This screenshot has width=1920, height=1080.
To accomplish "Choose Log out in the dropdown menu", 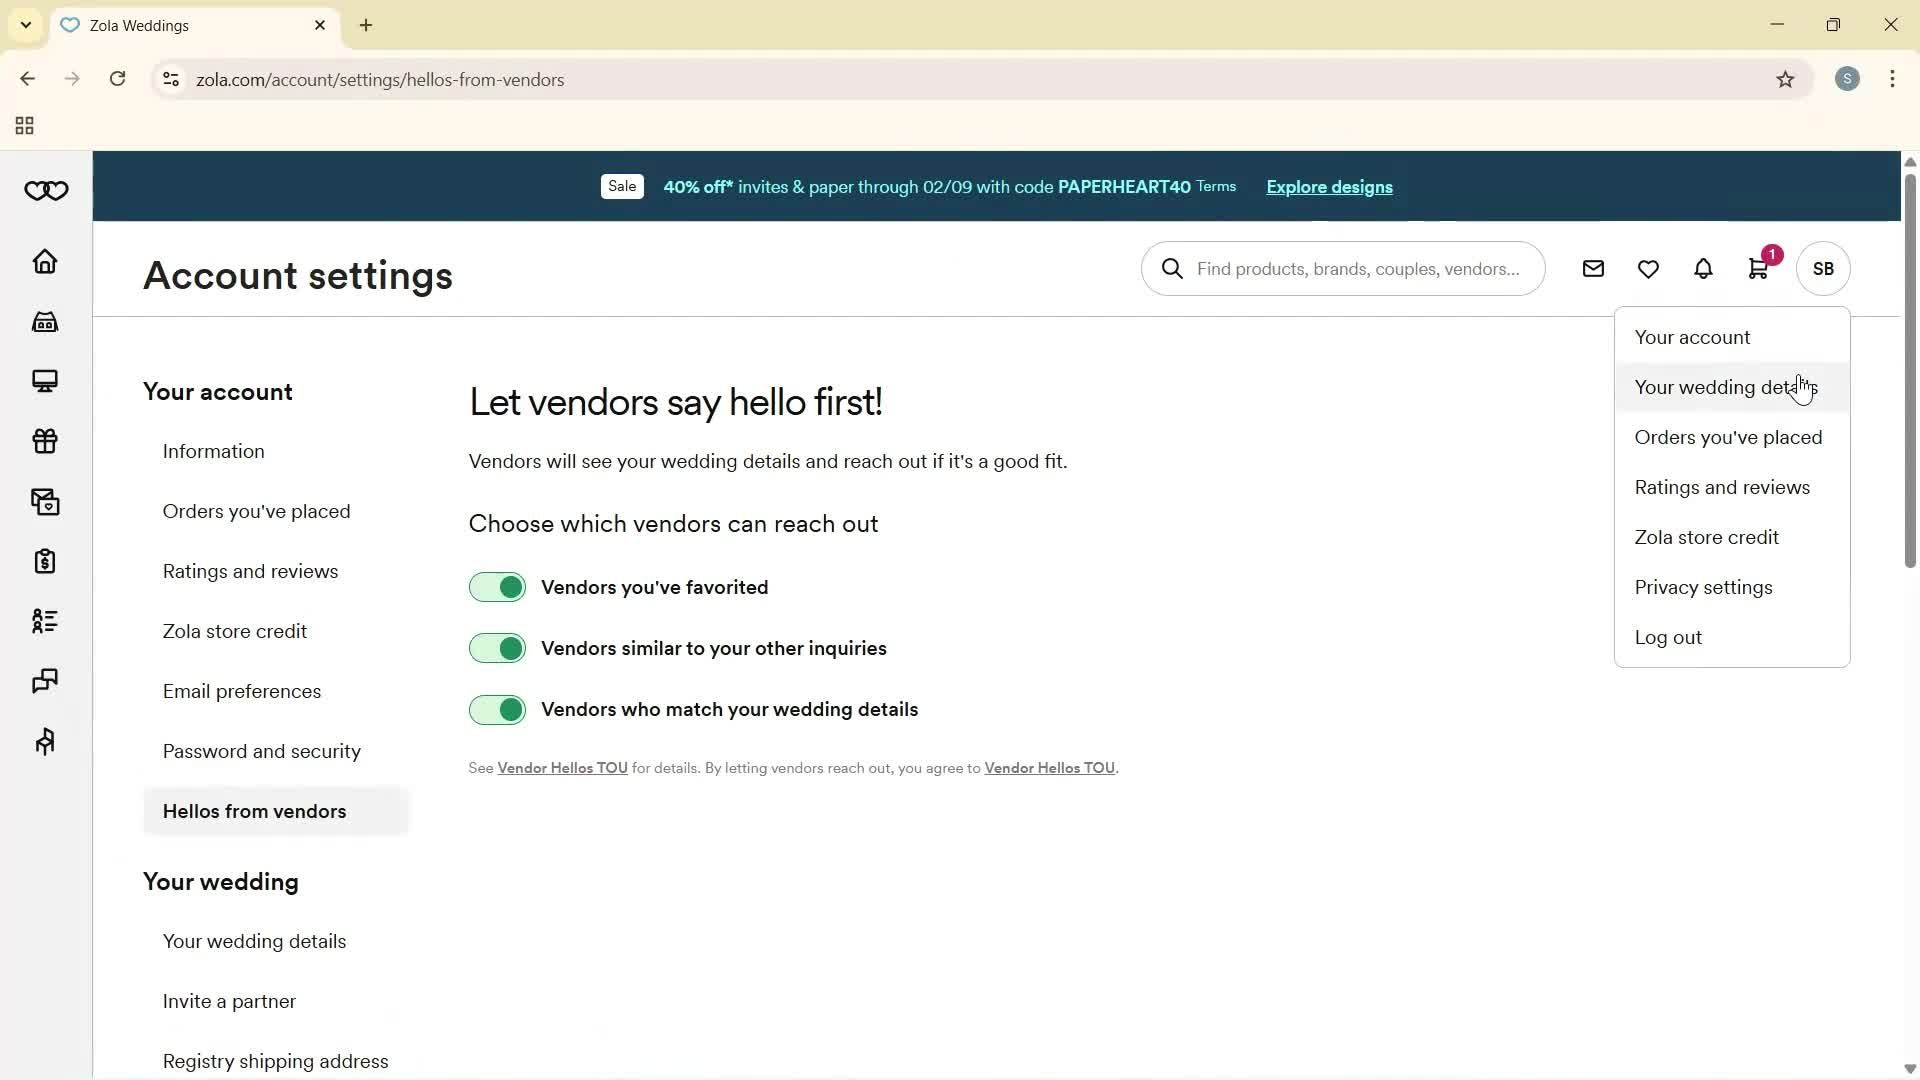I will pyautogui.click(x=1668, y=637).
